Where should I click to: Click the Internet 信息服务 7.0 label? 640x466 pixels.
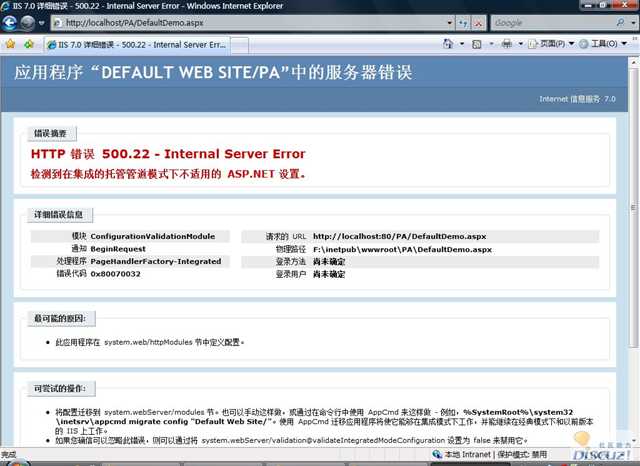(x=577, y=99)
